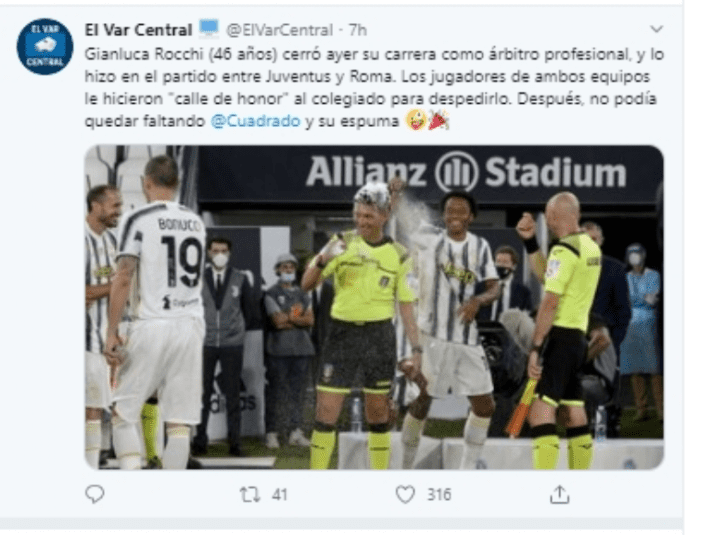Screen dimensions: 712x535
Task: Click the party popper emoji in tweet
Action: [438, 120]
